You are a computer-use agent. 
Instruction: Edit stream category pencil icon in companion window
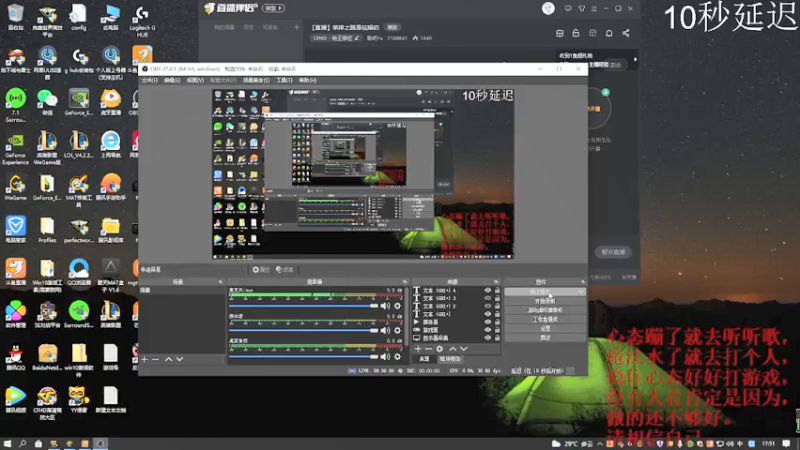tap(357, 38)
